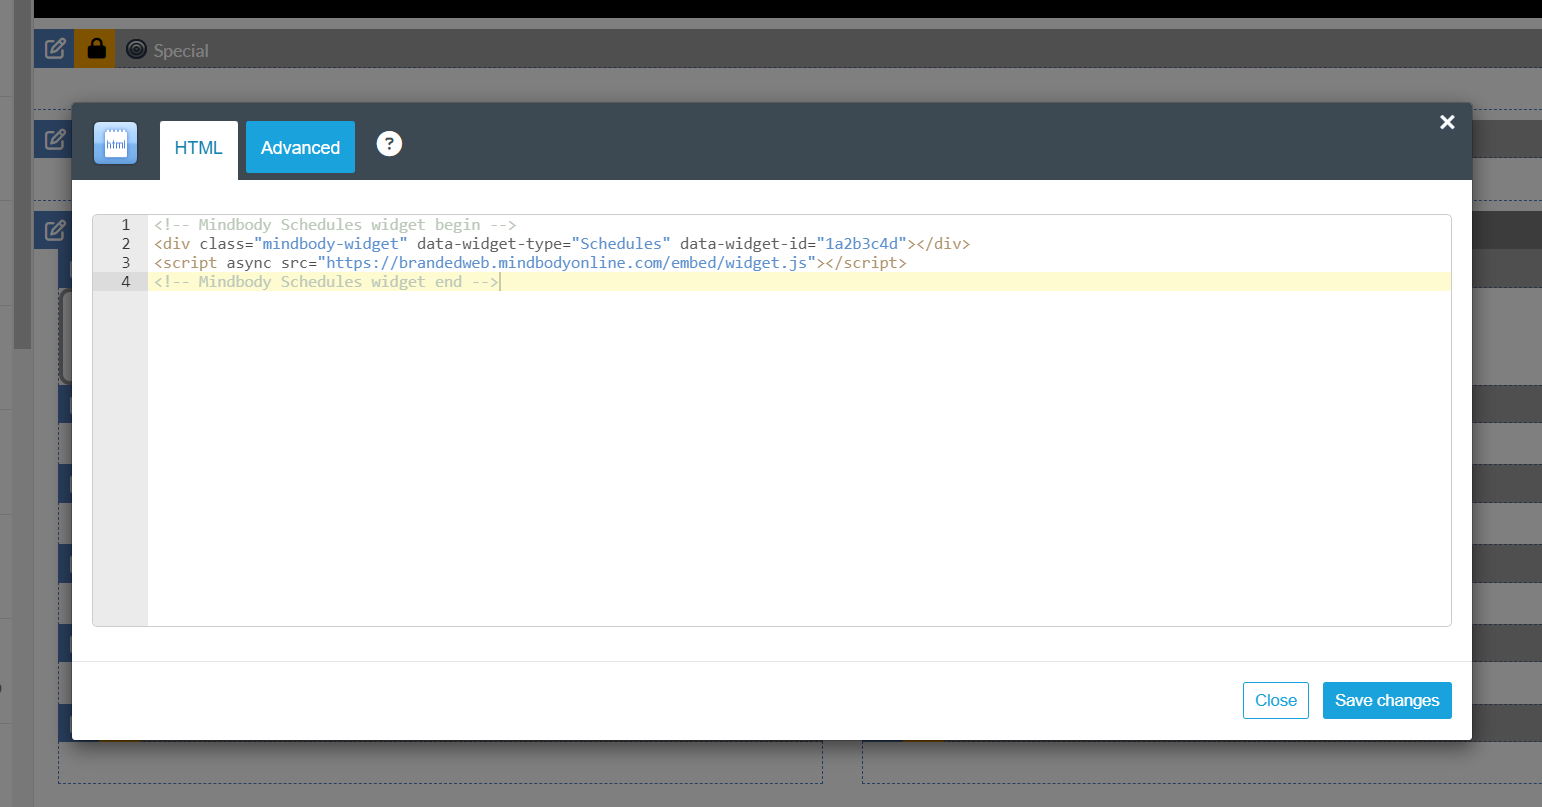
Task: Click the "Schedules" data-widget-type value
Action: [621, 244]
